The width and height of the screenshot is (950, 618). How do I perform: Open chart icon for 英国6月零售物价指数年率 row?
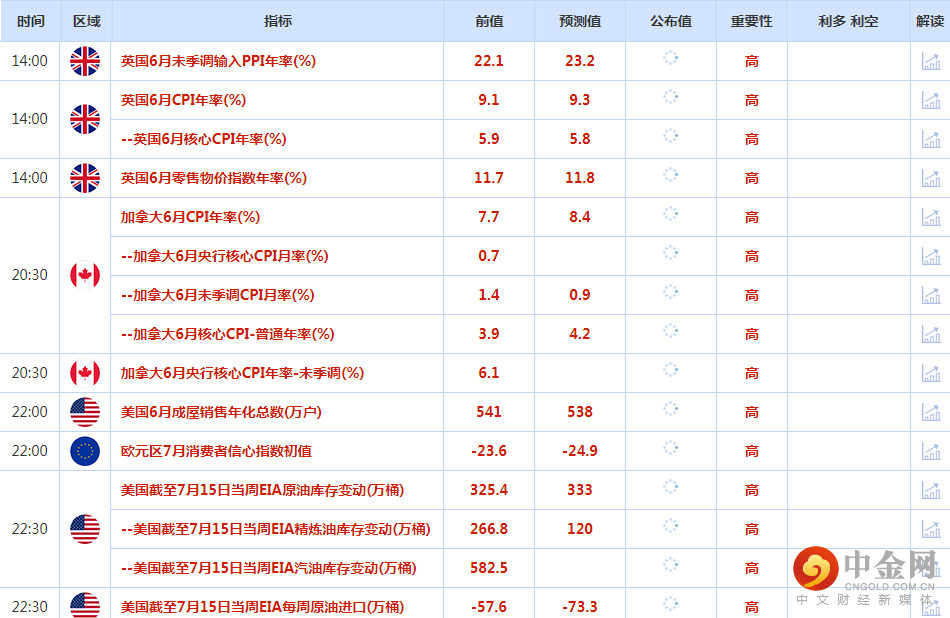(931, 178)
